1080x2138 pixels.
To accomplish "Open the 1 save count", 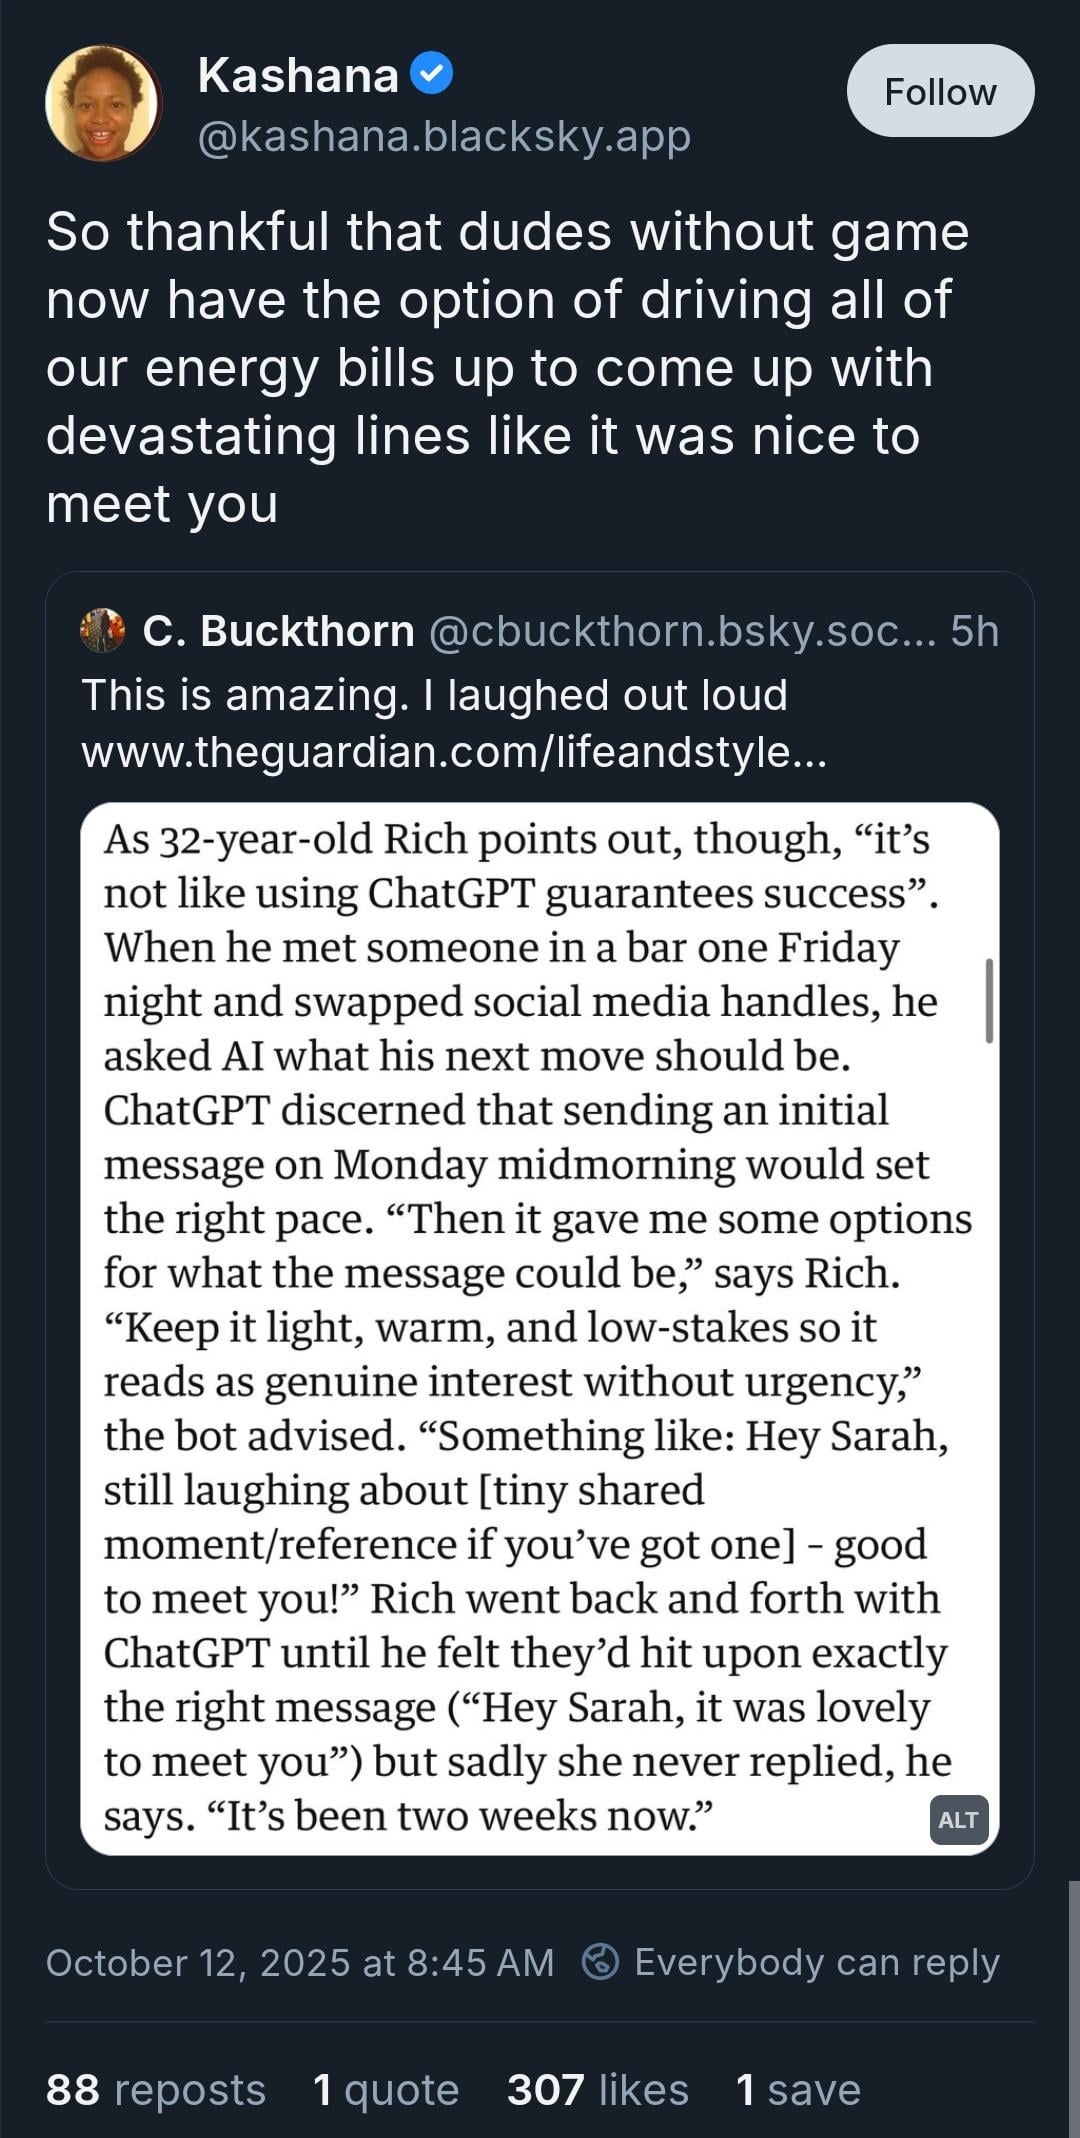I will [x=797, y=2089].
